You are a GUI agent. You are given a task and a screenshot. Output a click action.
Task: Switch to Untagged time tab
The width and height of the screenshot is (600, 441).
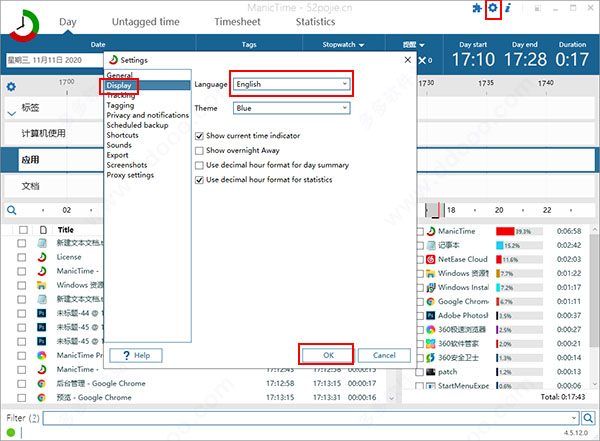(145, 22)
